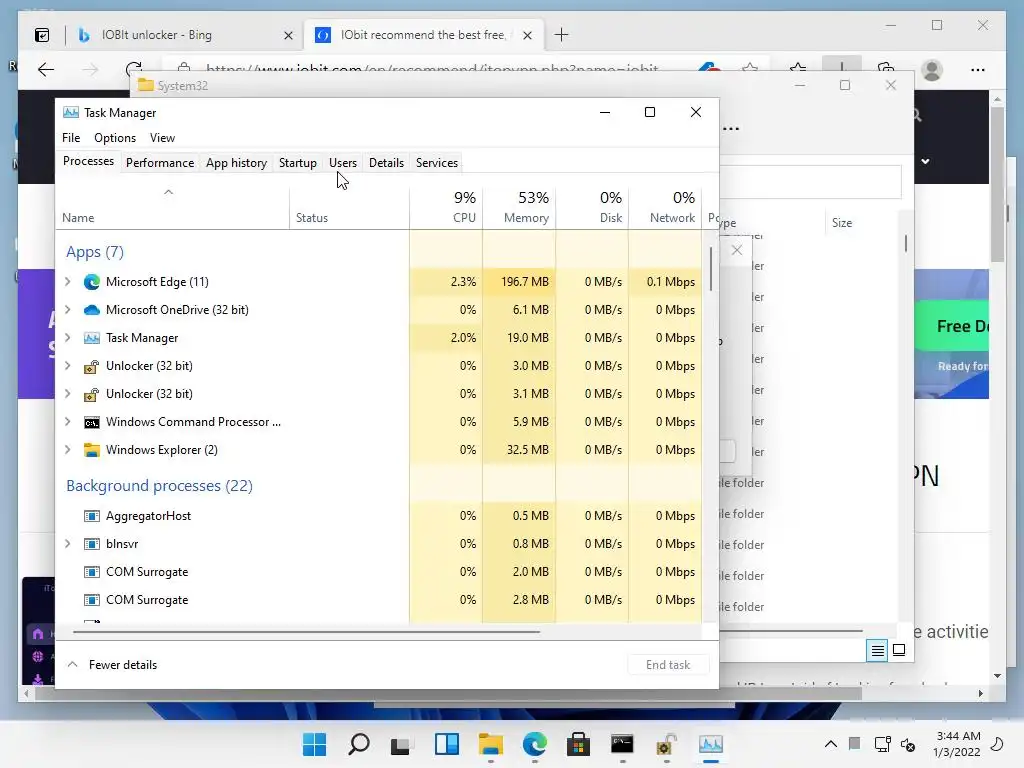Click the Windows Command Processor icon
1024x768 pixels.
92,422
